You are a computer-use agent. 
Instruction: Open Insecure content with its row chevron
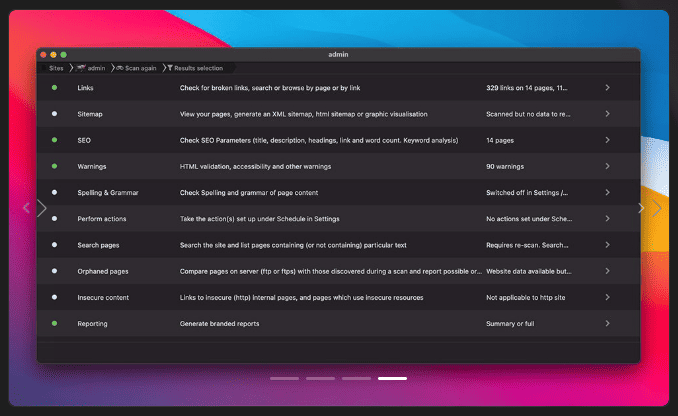click(608, 297)
